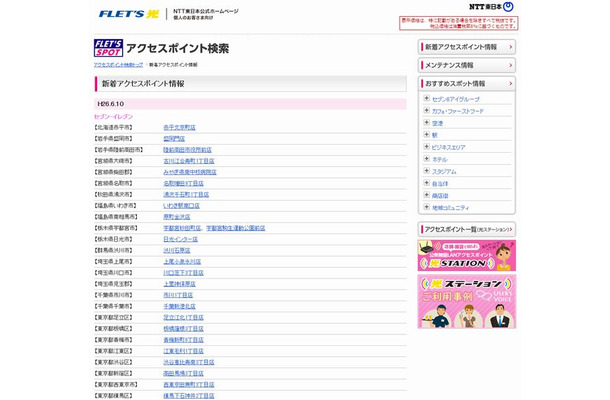Screen dimensions: 610x400
Task: Click the 【東京都渋谷区】 location label
Action: click(114, 363)
